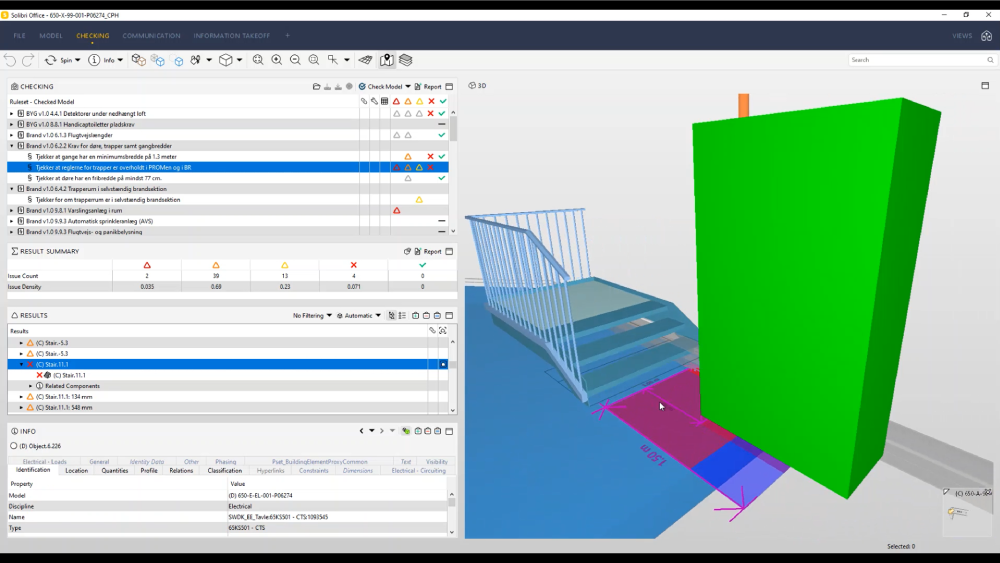Click the Info tool icon
The height and width of the screenshot is (563, 1000).
(105, 60)
